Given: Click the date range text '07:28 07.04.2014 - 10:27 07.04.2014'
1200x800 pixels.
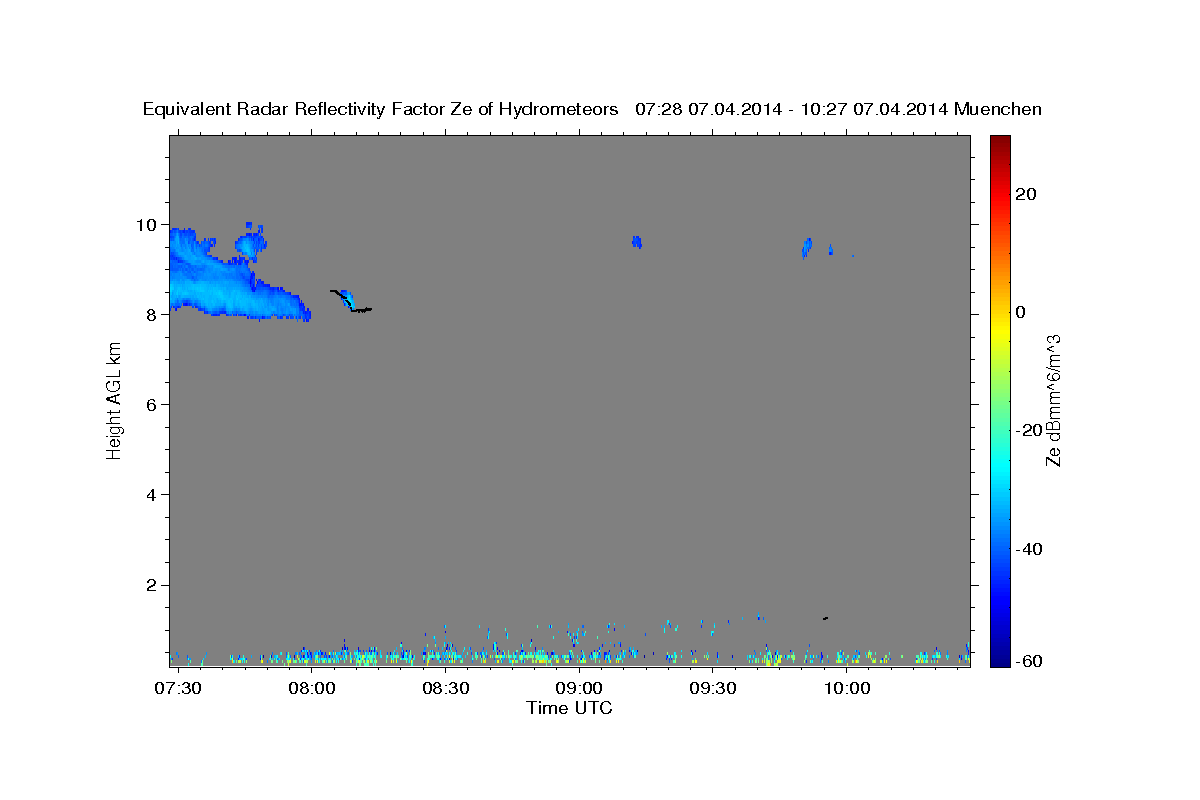Looking at the screenshot, I should 792,109.
